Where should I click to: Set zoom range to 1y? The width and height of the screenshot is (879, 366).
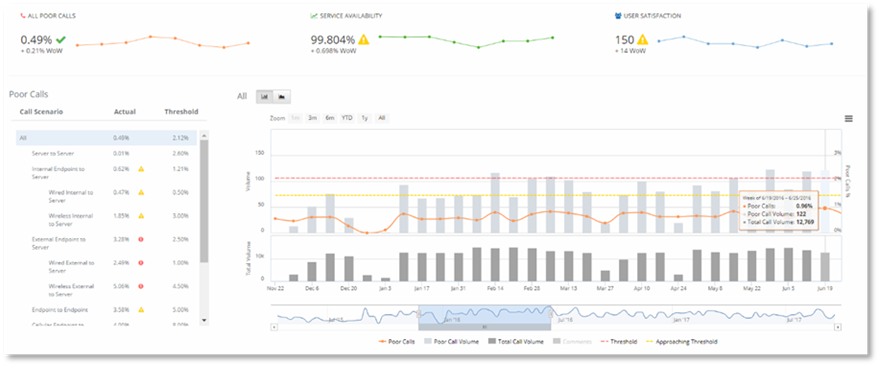pos(365,118)
